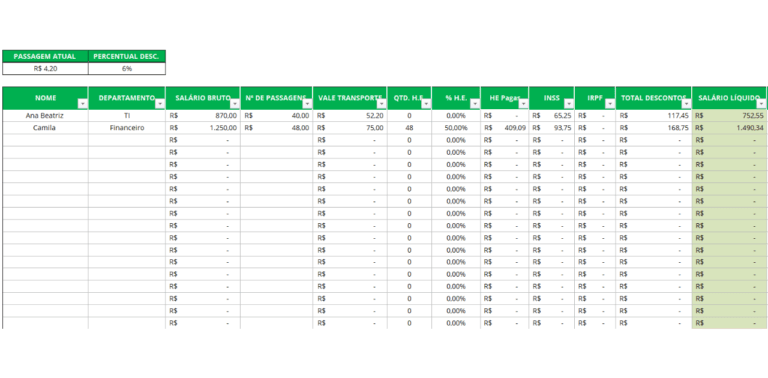Open the DEPARTAMENTO column filter dropdown
The height and width of the screenshot is (378, 768).
coord(160,104)
